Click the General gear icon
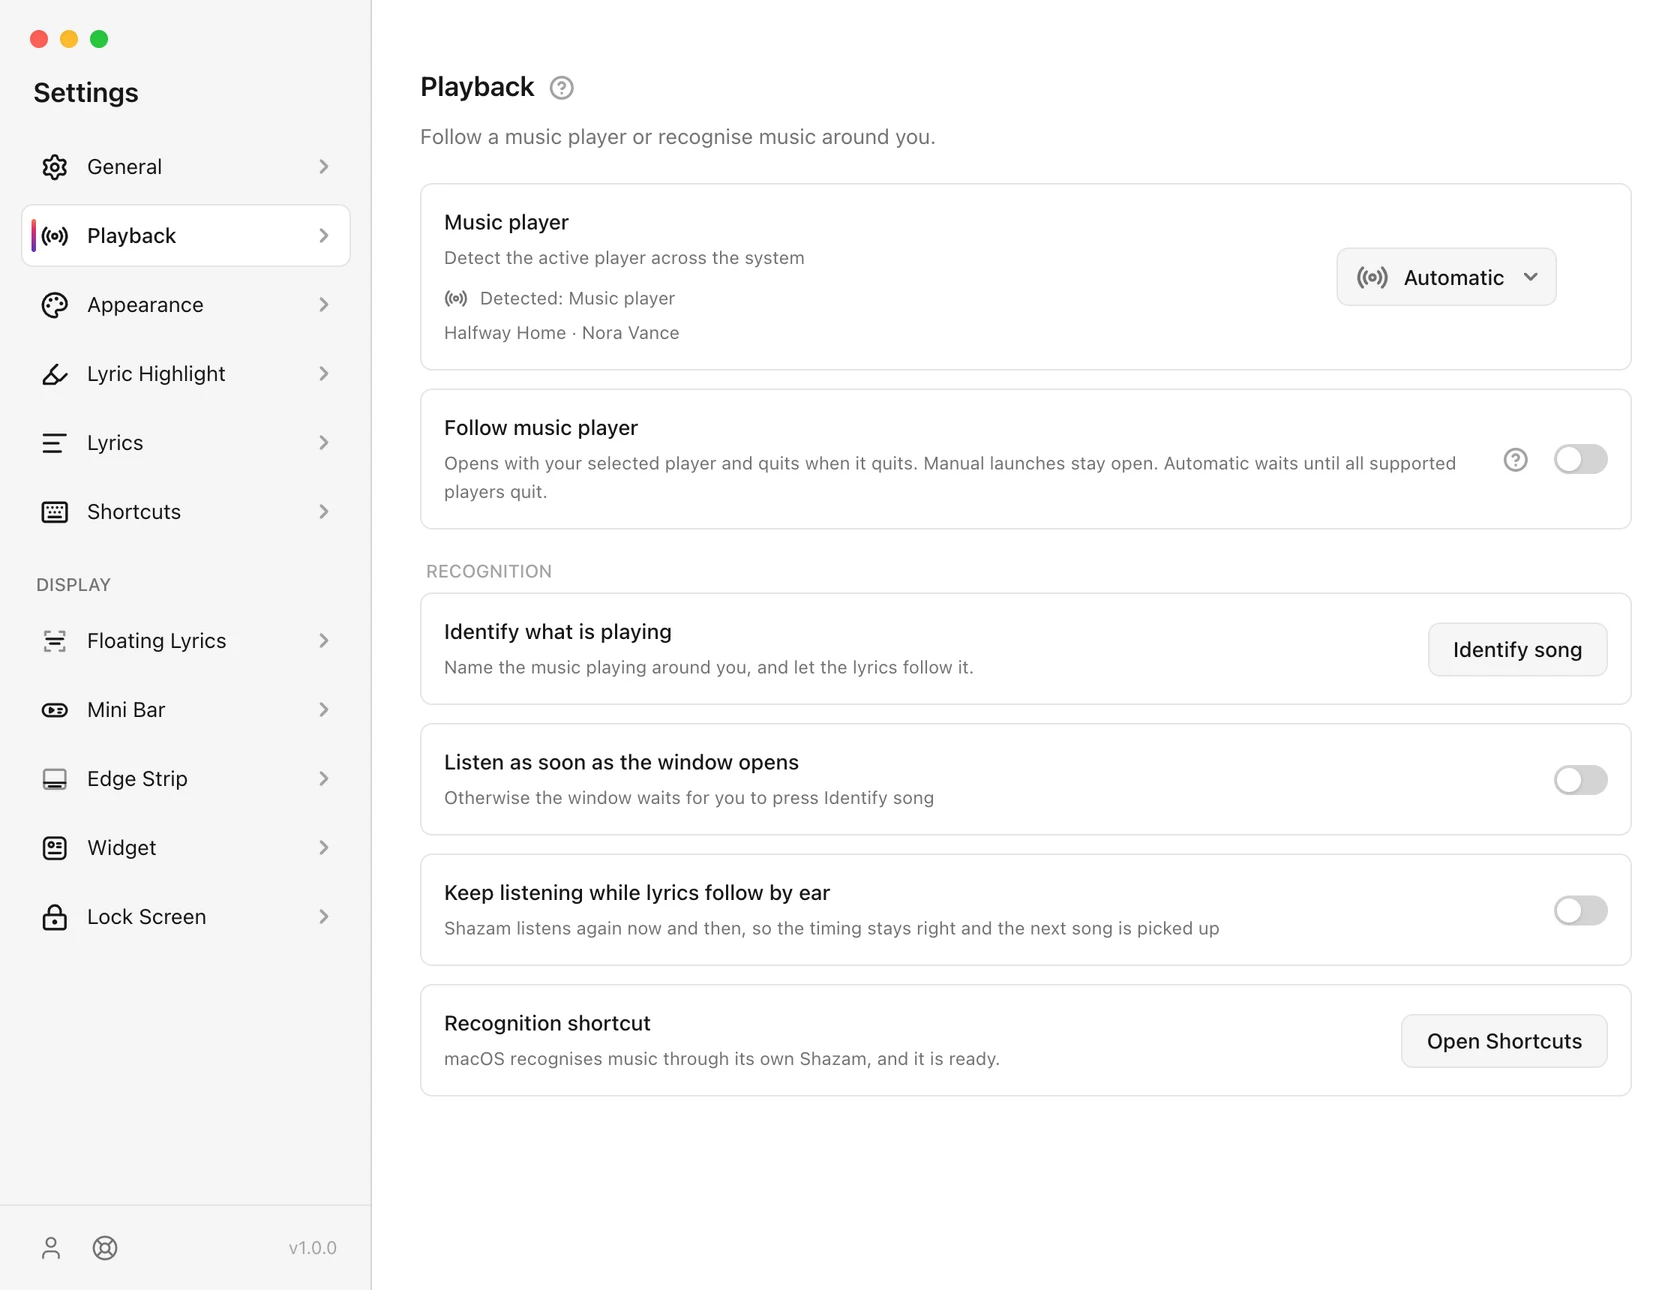 click(55, 167)
